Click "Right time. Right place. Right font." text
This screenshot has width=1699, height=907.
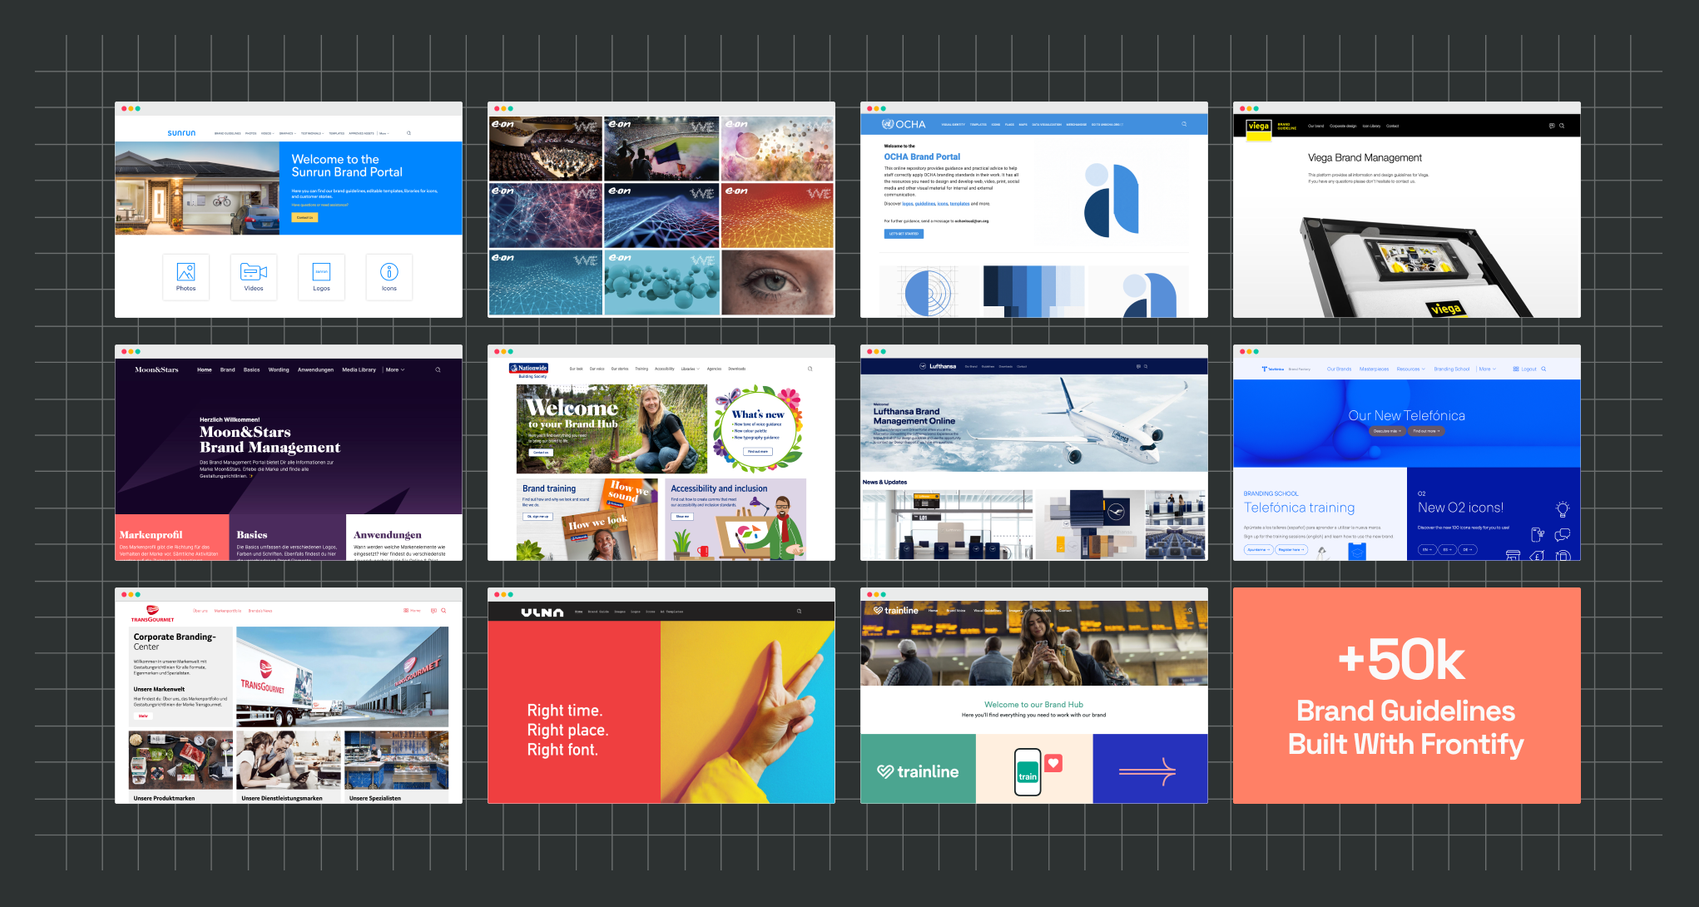coord(567,730)
